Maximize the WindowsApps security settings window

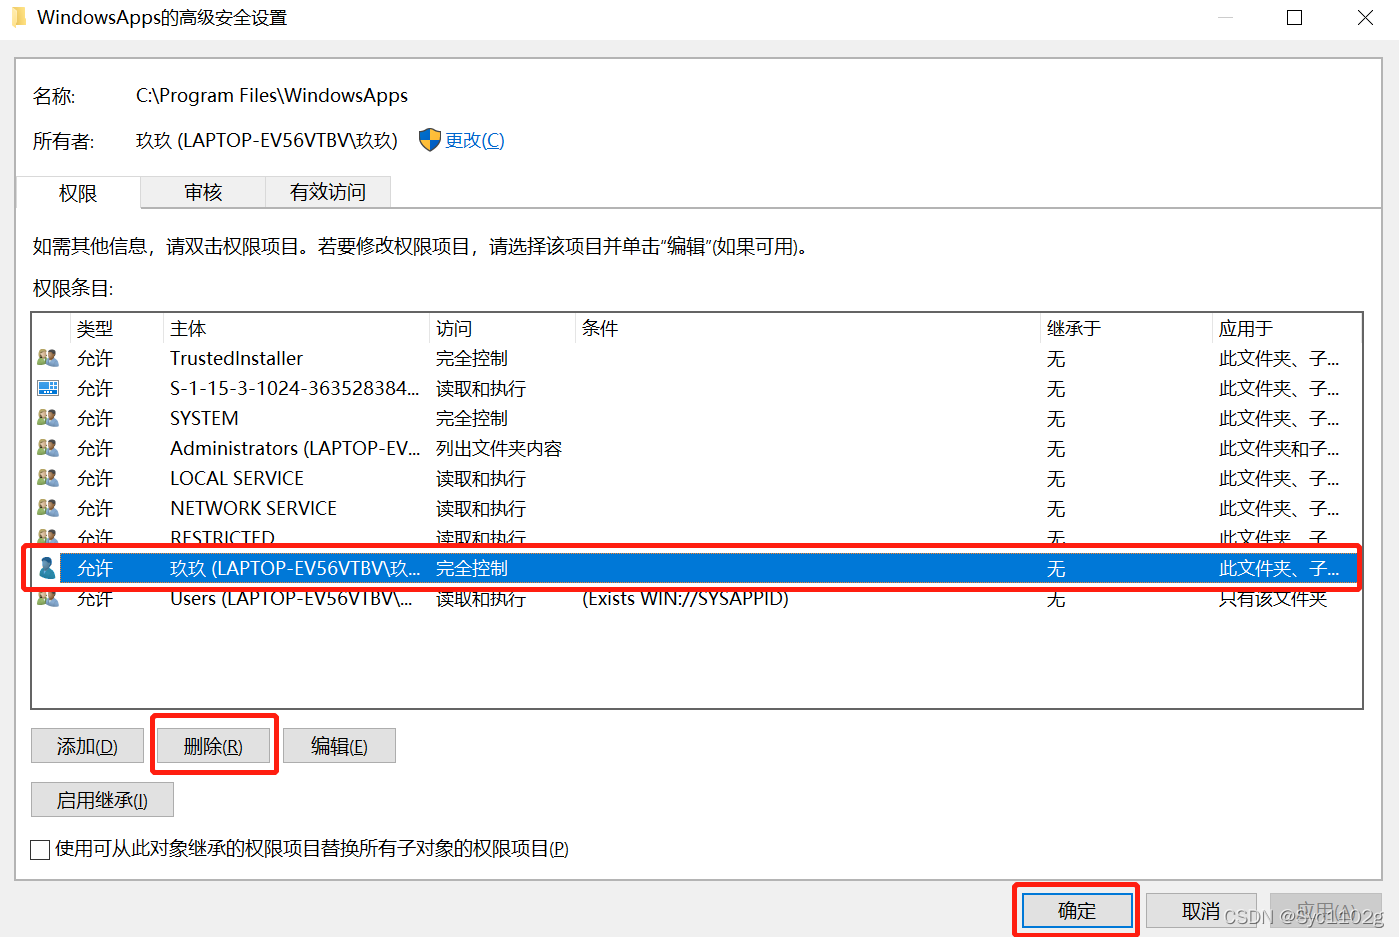1295,18
